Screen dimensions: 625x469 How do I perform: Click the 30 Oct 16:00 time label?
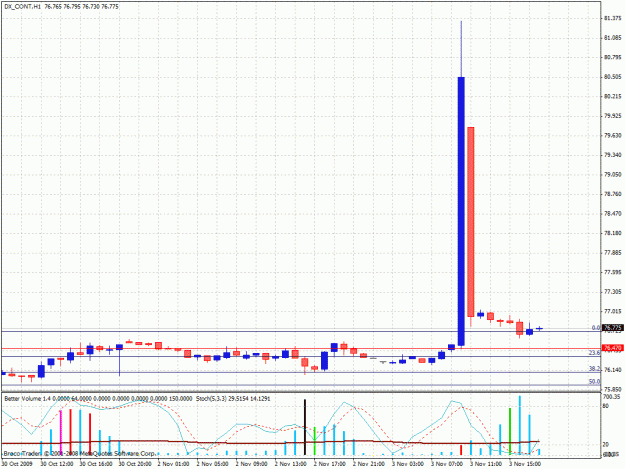coord(96,464)
